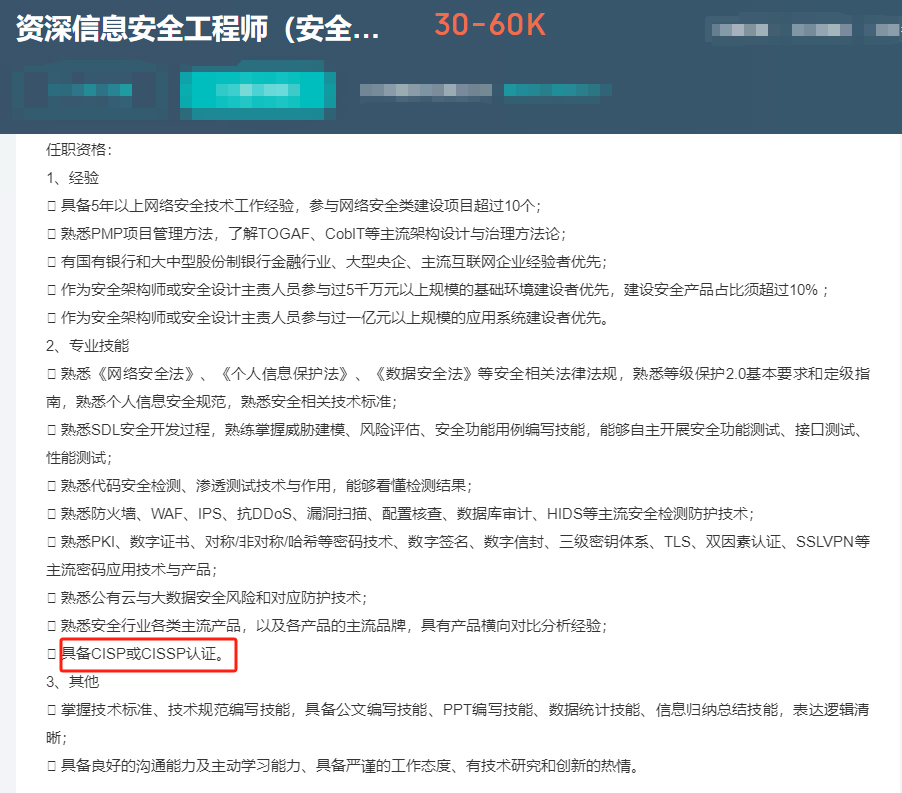Open the second blurred top-right navigation item
The width and height of the screenshot is (902, 793).
point(821,30)
